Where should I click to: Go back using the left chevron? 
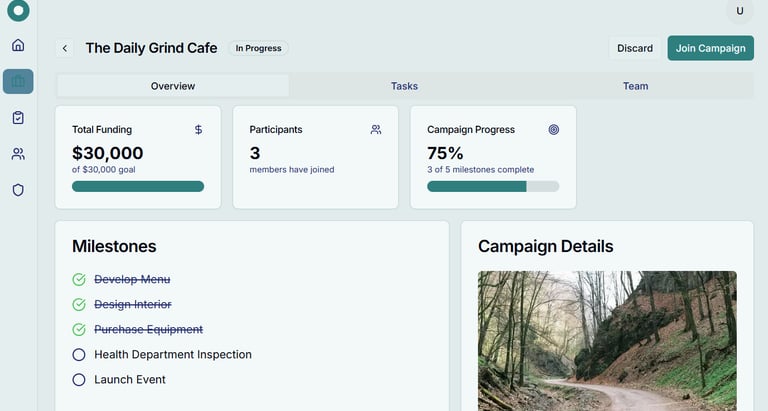(65, 48)
